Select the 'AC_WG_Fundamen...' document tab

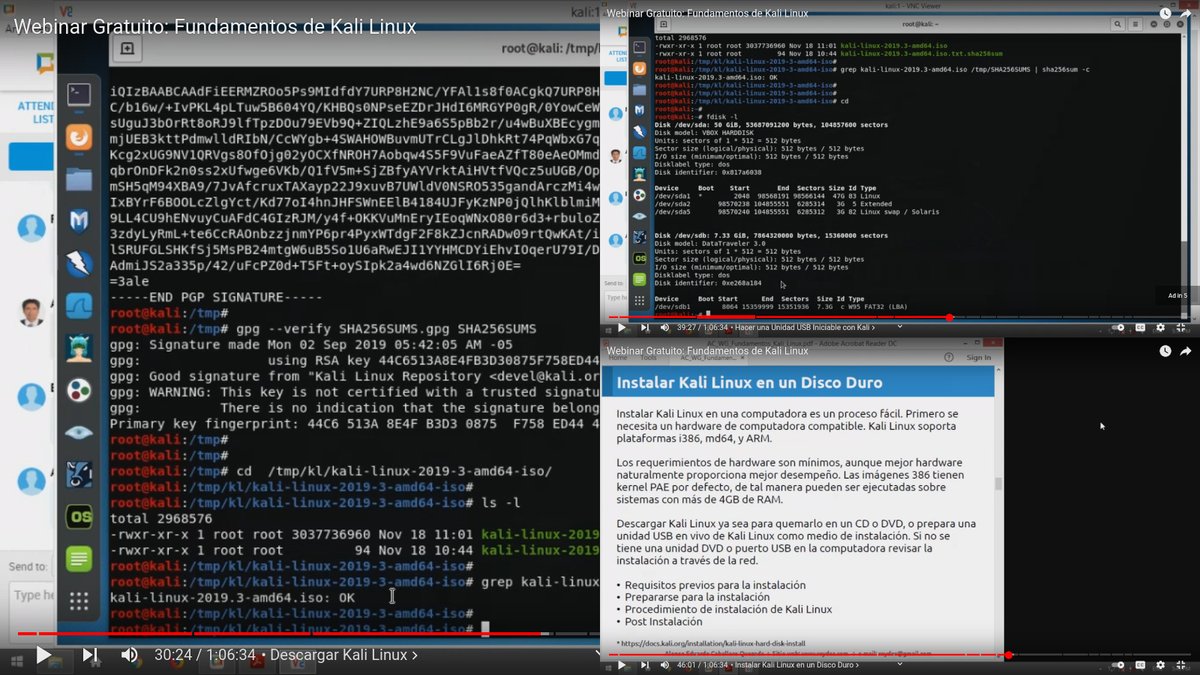708,357
